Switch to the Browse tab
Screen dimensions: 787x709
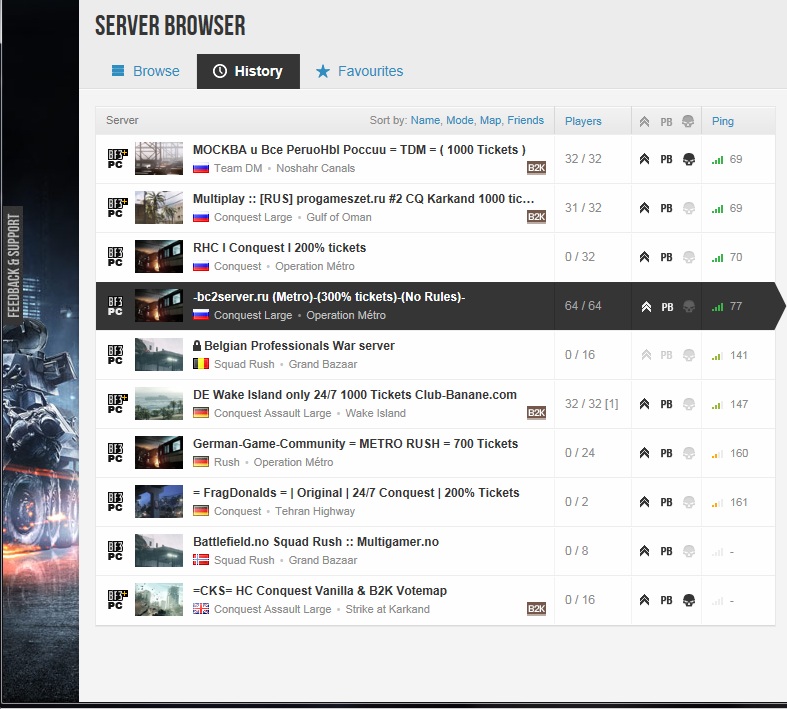click(x=146, y=71)
